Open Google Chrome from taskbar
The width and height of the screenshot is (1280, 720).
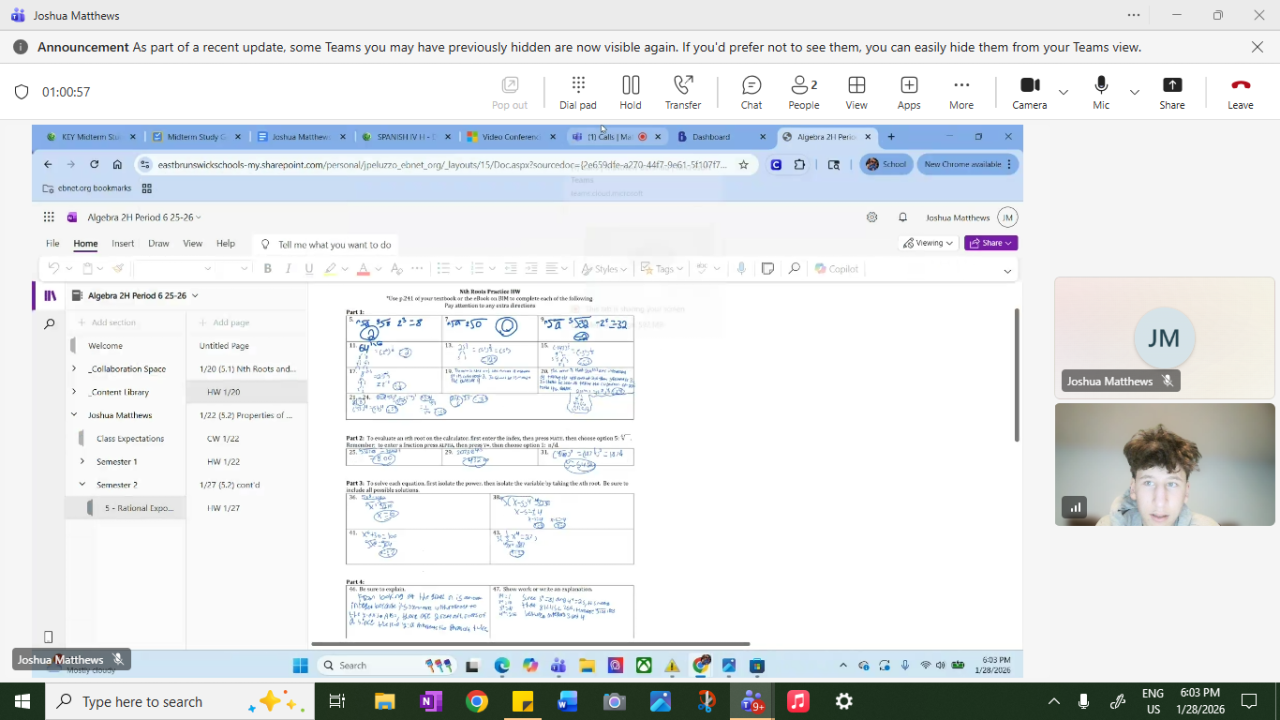477,701
